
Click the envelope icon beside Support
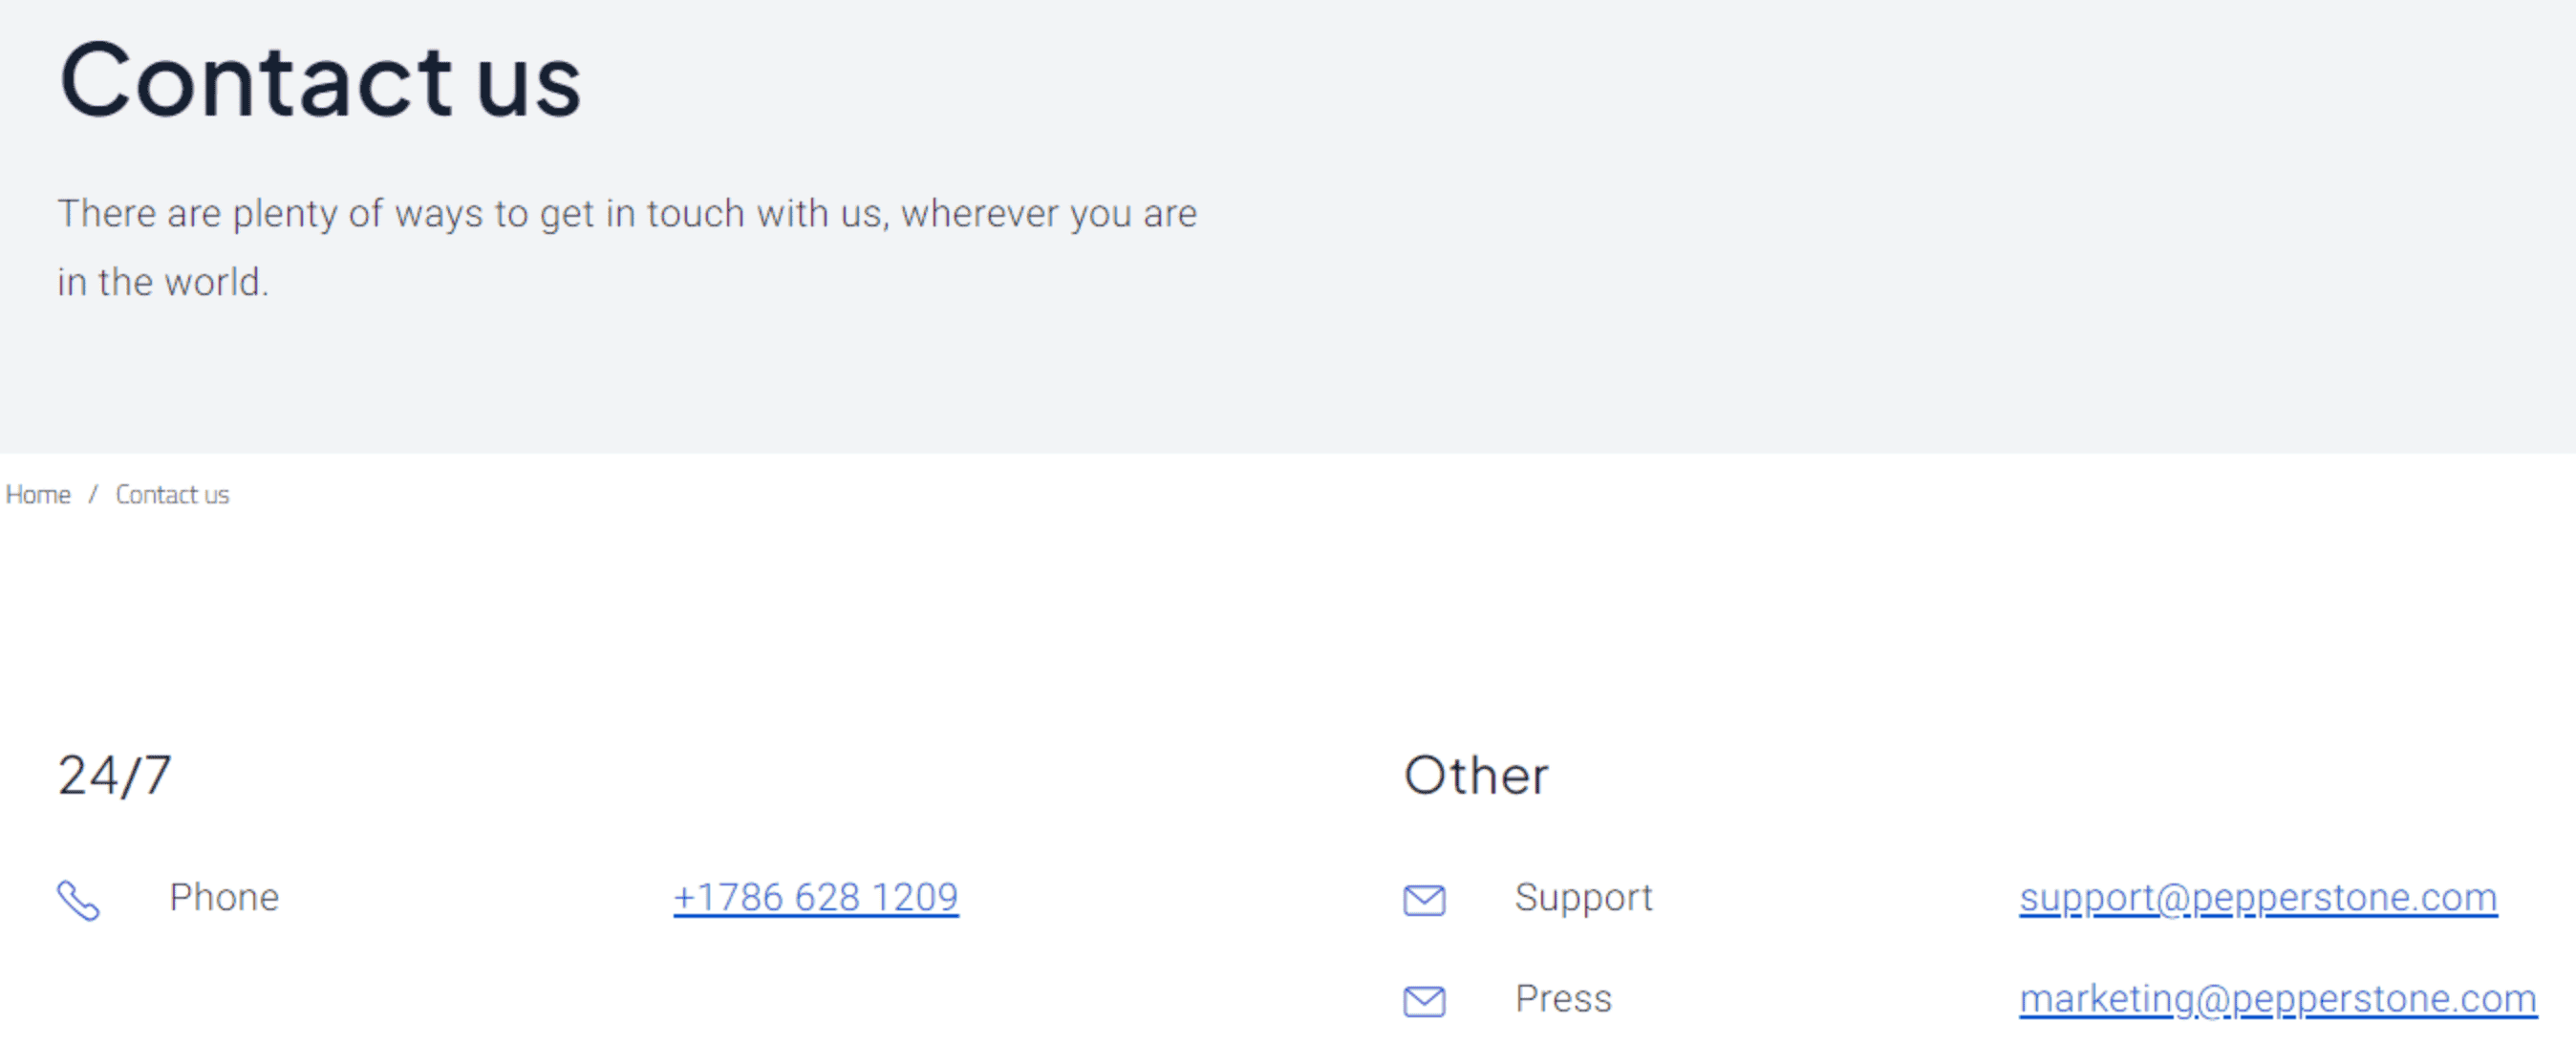(1424, 899)
